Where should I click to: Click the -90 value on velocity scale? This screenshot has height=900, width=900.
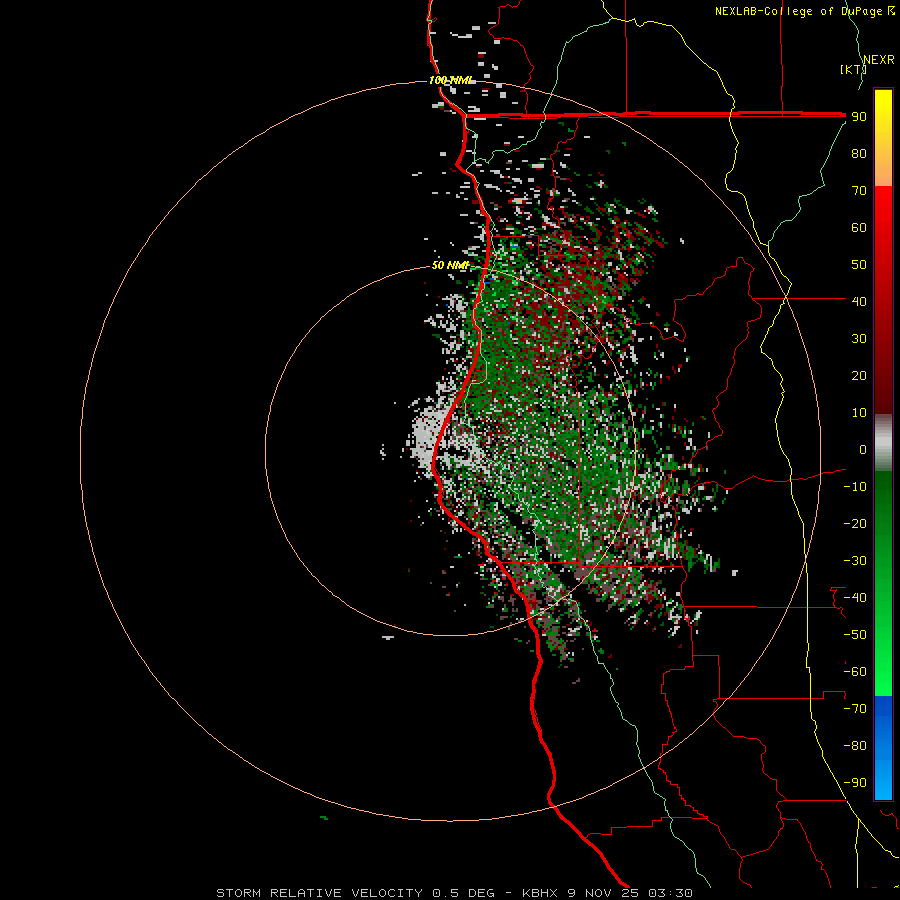coord(855,783)
